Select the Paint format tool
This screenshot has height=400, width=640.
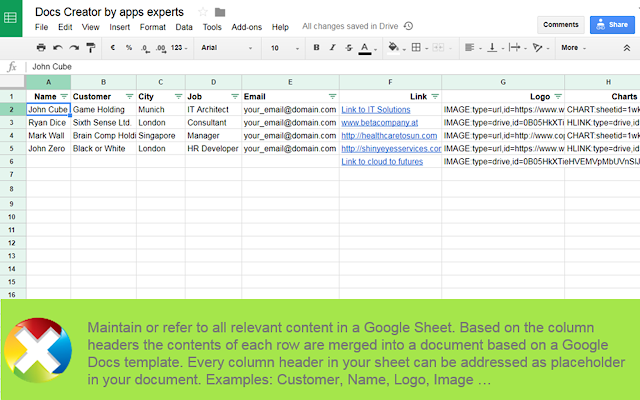(x=91, y=47)
